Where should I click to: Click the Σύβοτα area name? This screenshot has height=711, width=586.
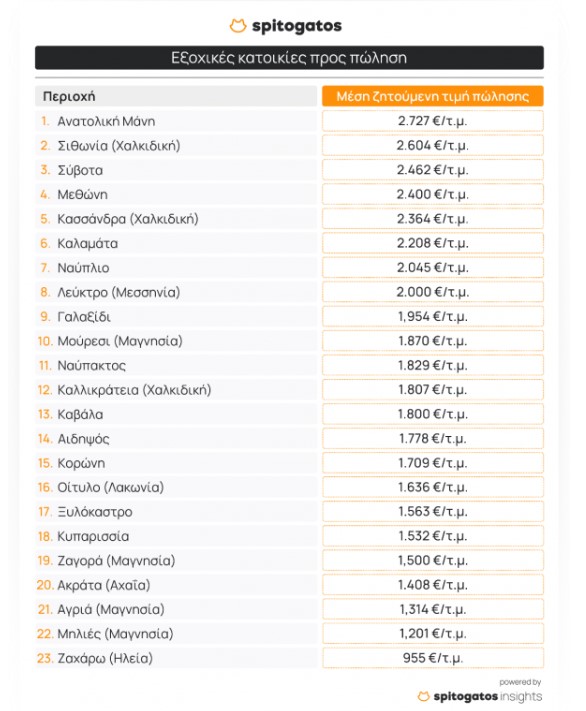pos(80,170)
